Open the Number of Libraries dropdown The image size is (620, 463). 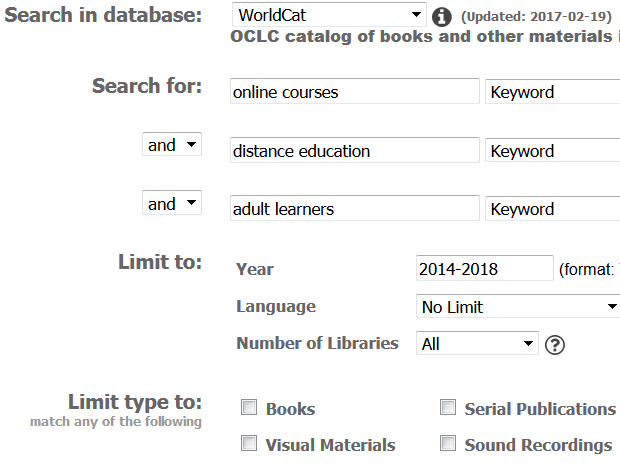click(477, 343)
